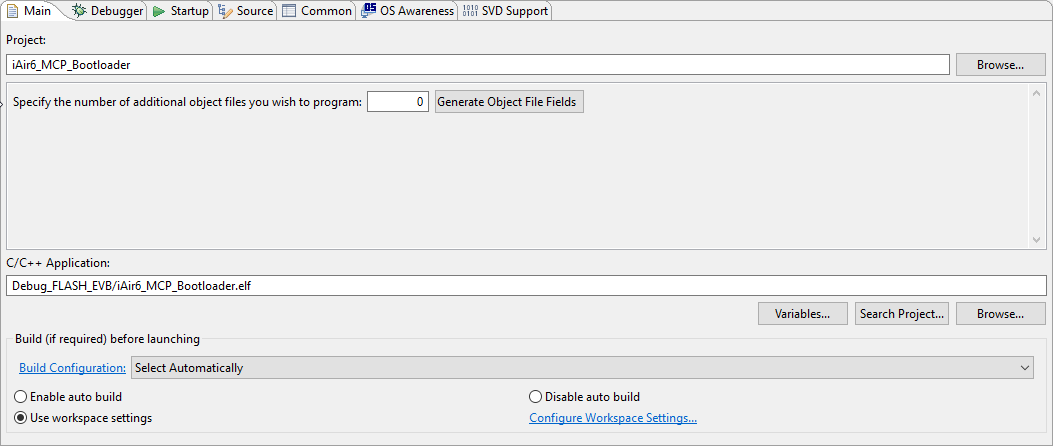Select Enable auto build option

21,397
